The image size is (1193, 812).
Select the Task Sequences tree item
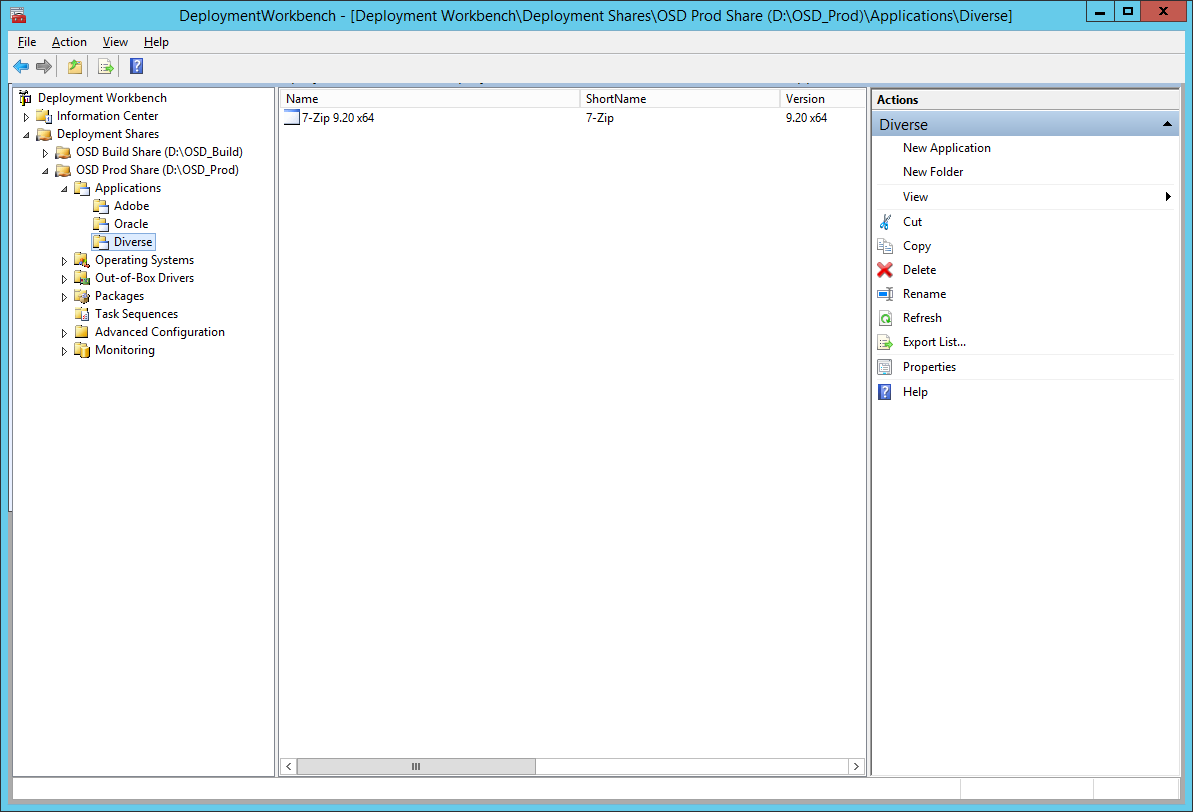pyautogui.click(x=136, y=314)
